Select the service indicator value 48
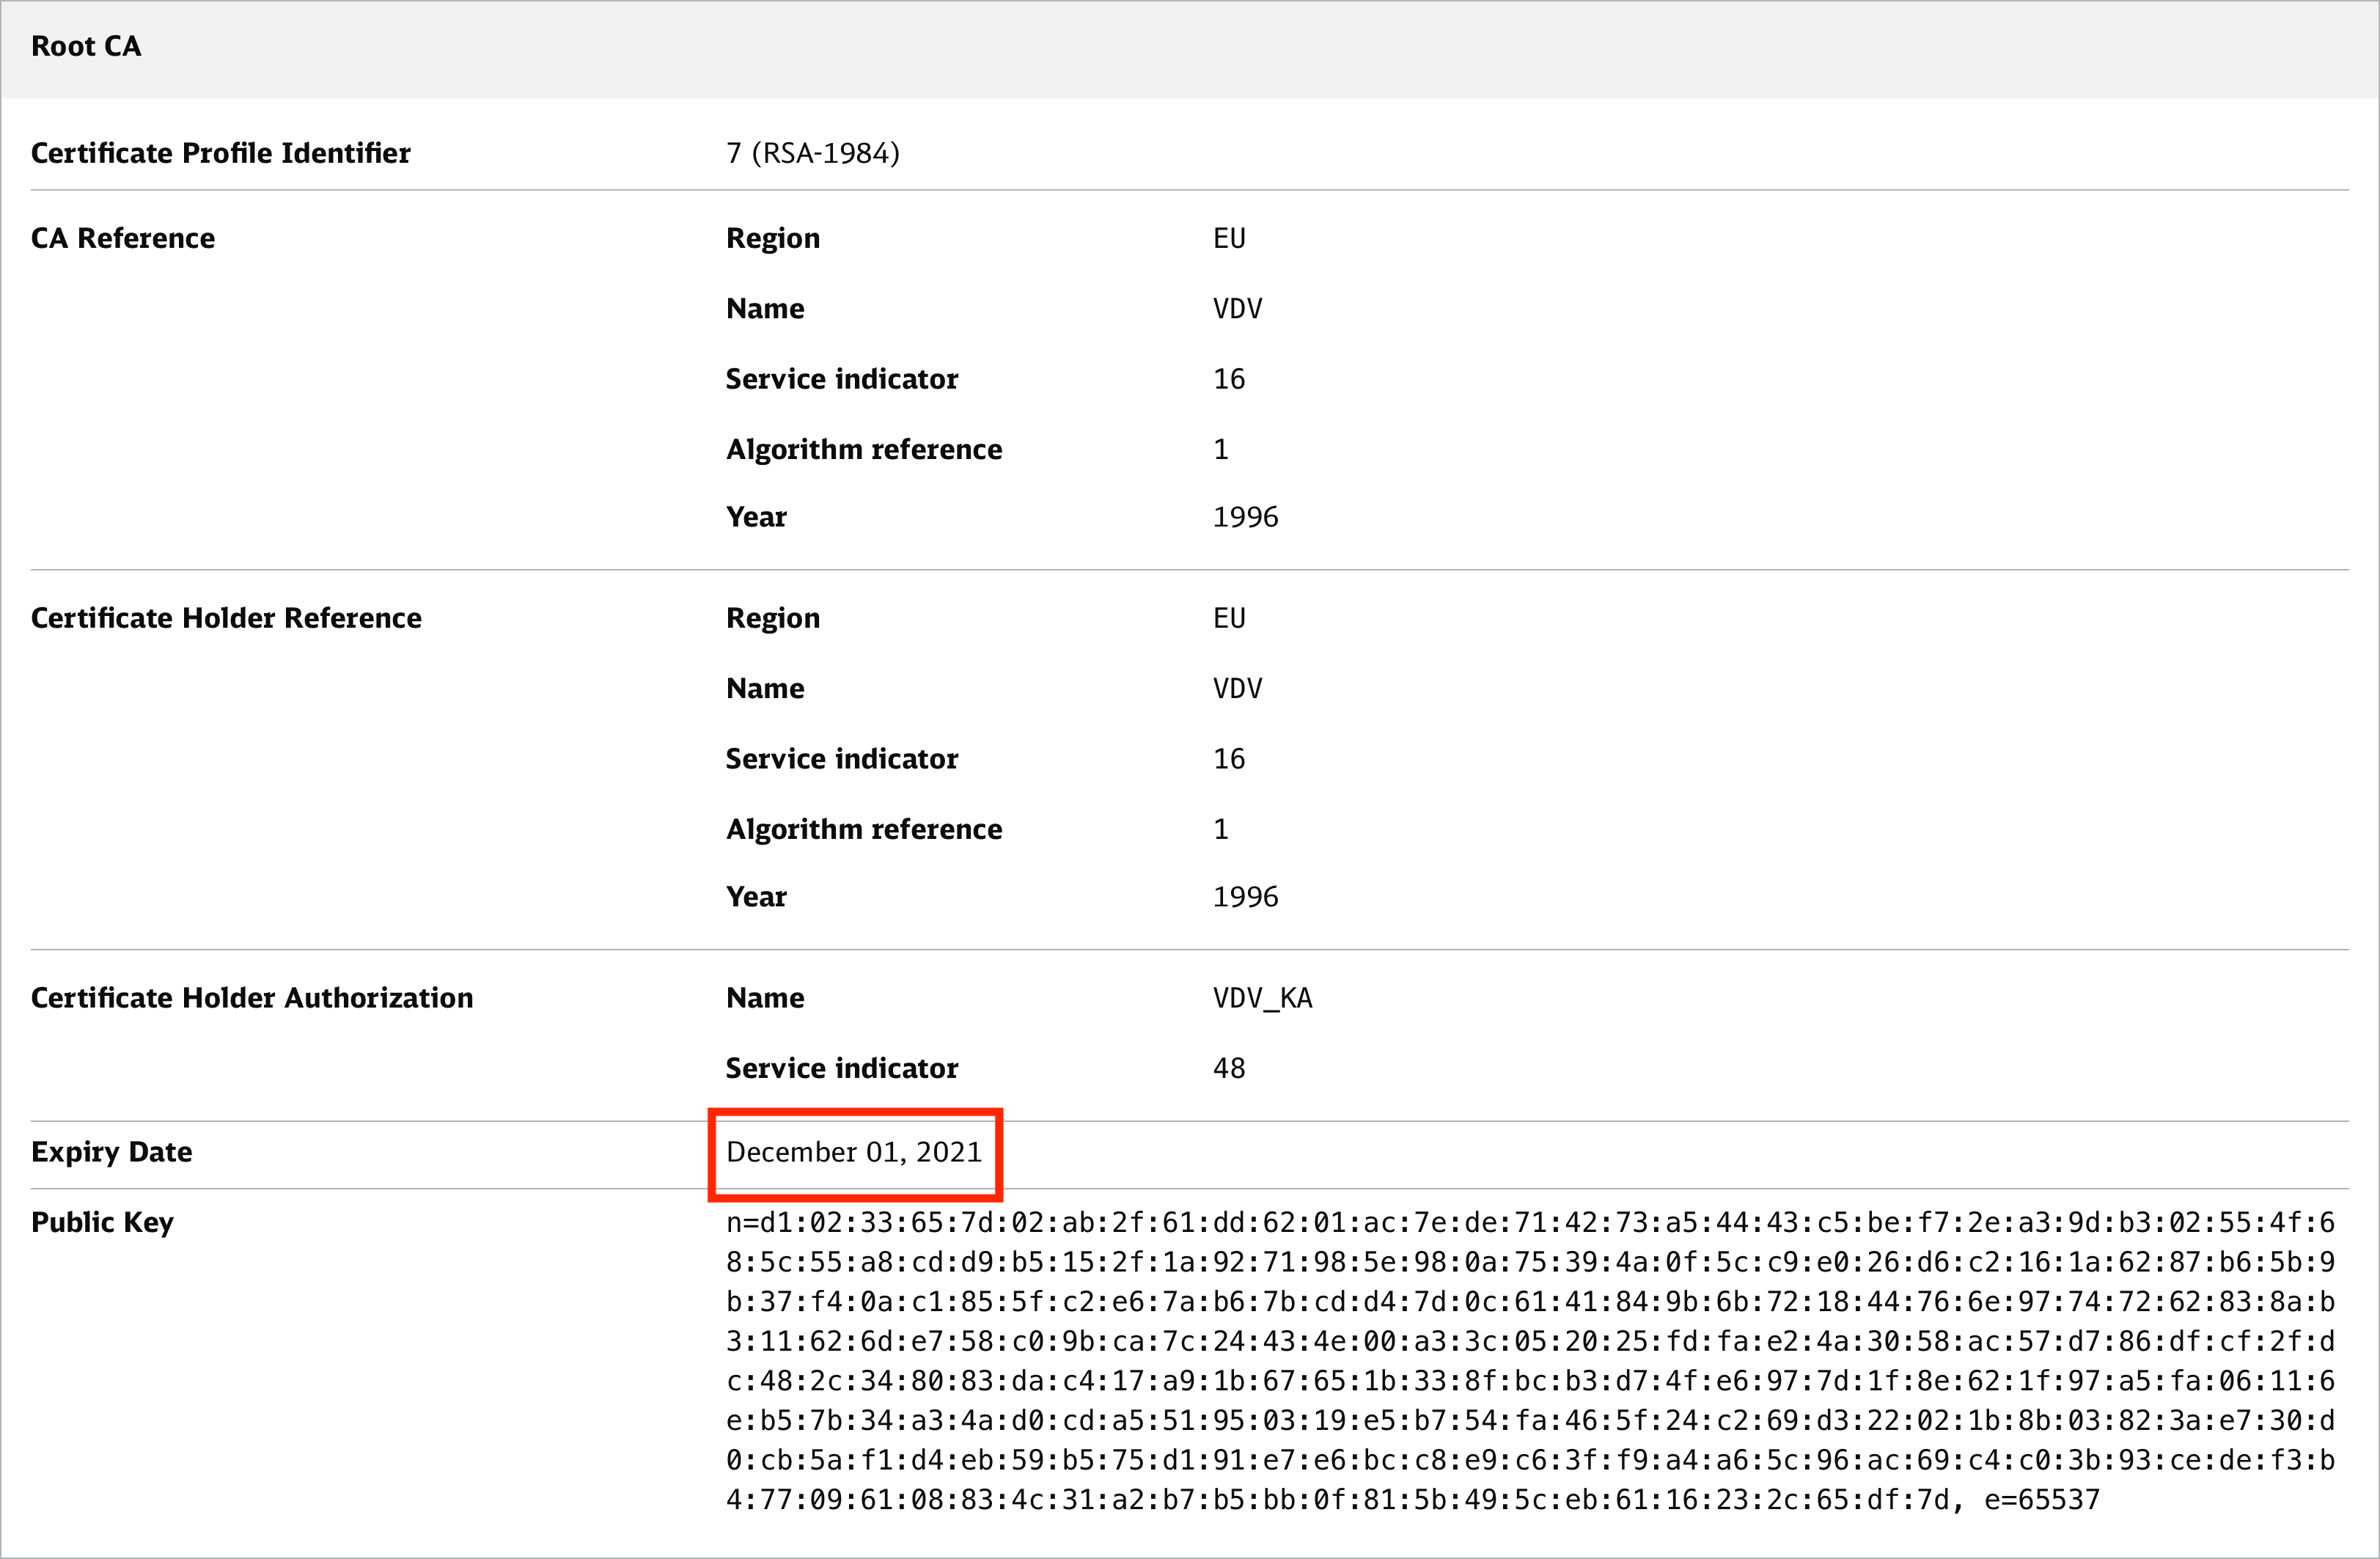 tap(1229, 1069)
